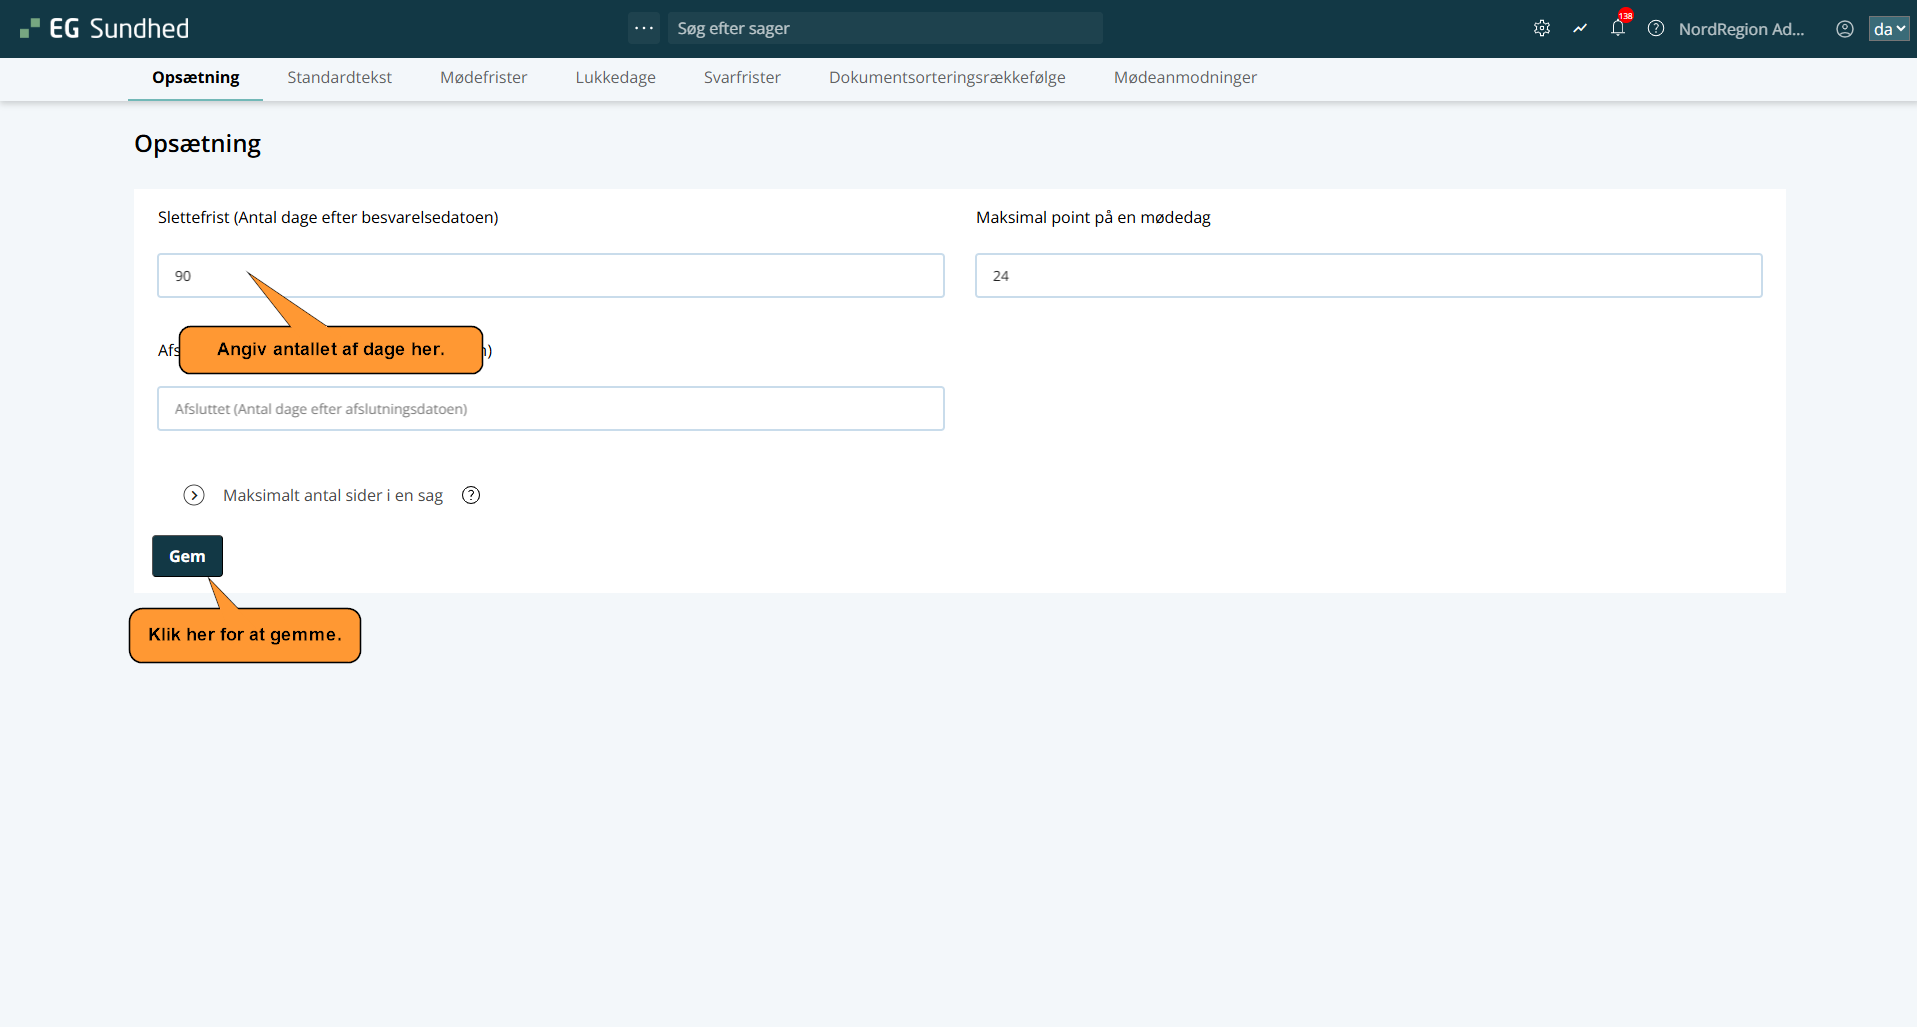
Task: Expand Maksimalt antal sider i en sag
Action: 194,495
